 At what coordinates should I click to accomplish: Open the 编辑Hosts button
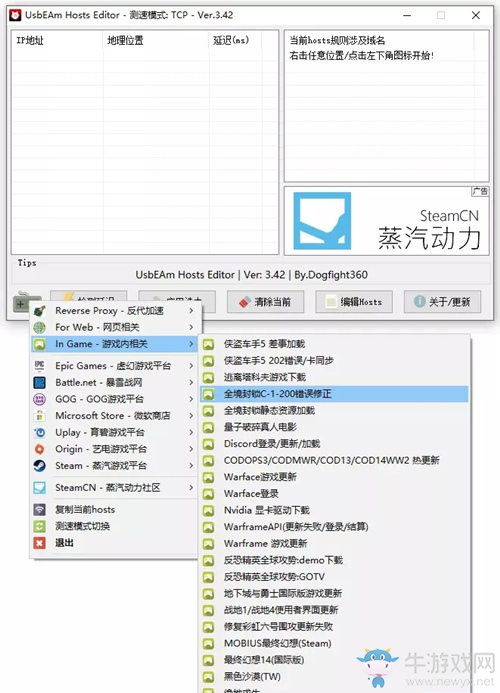pyautogui.click(x=354, y=302)
